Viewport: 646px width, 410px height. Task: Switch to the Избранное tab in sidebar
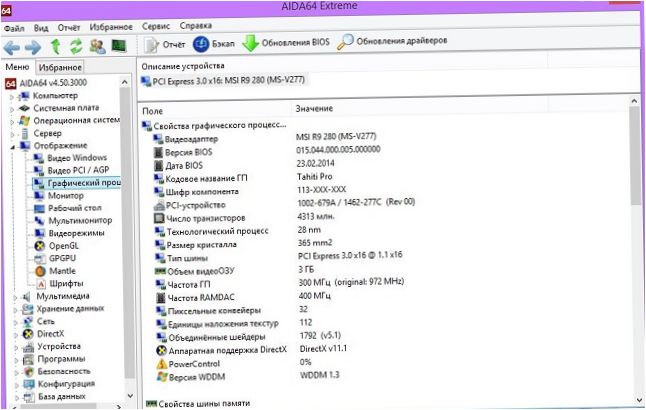(x=60, y=67)
